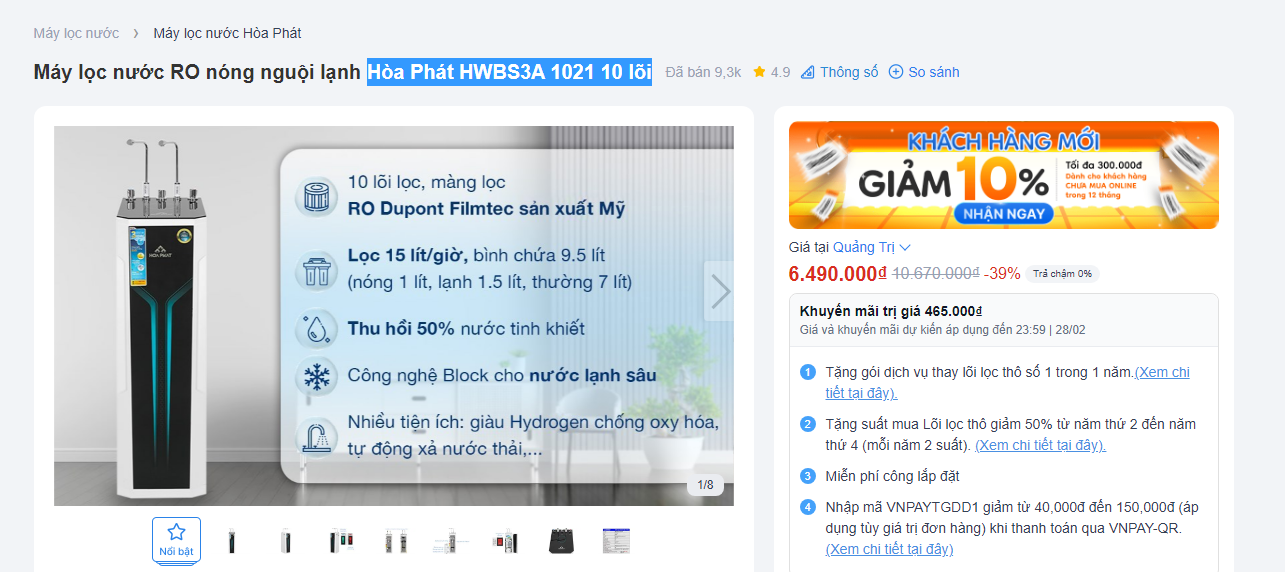Click the -39% discount label
This screenshot has width=1285, height=572.
(1002, 273)
